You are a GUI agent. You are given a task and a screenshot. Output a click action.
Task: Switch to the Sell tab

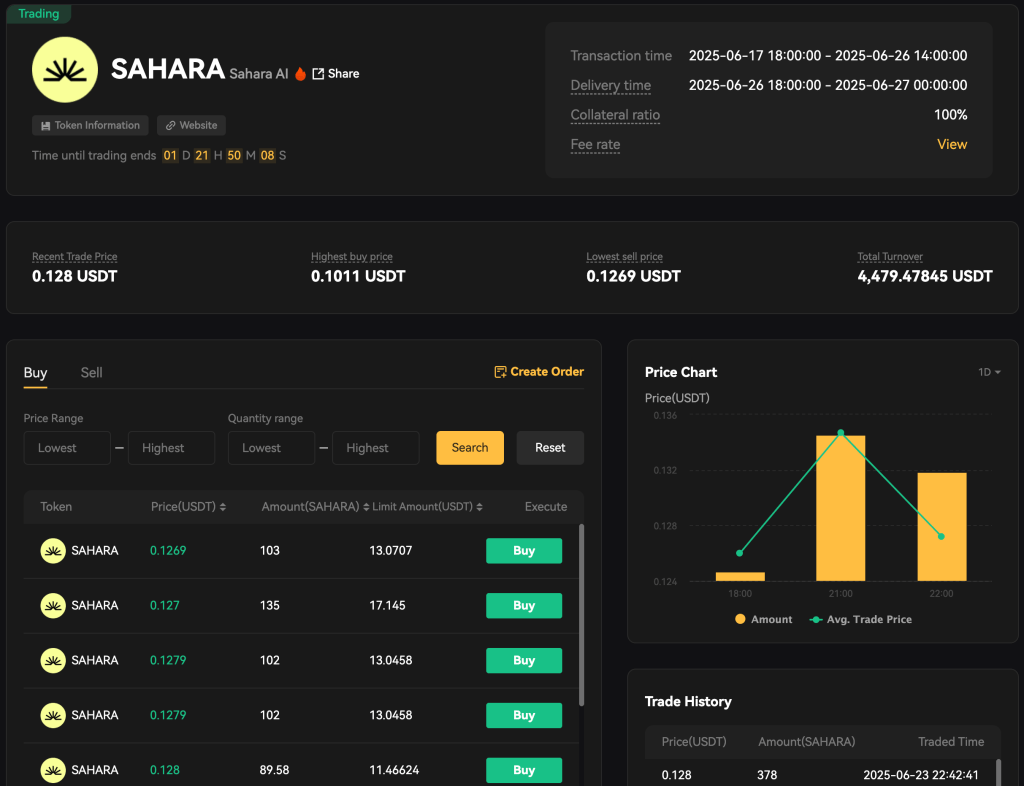pyautogui.click(x=91, y=372)
